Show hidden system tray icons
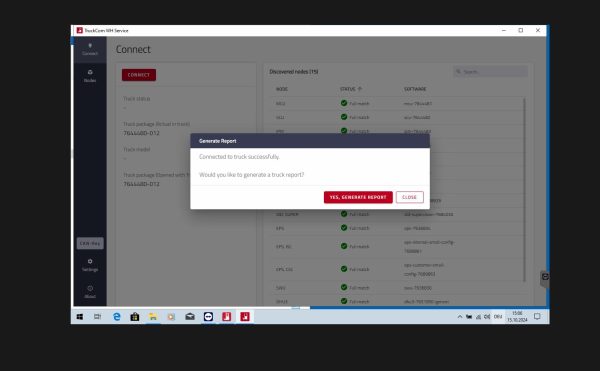Image resolution: width=600 pixels, height=371 pixels. (460, 317)
